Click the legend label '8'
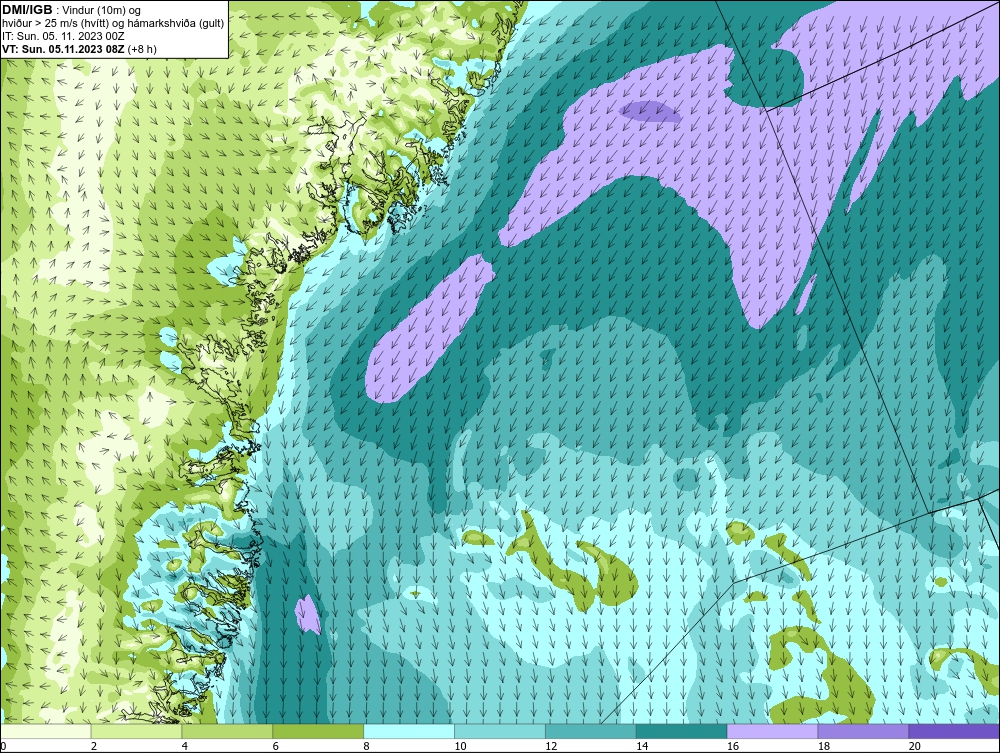Image resolution: width=1000 pixels, height=753 pixels. pos(366,746)
